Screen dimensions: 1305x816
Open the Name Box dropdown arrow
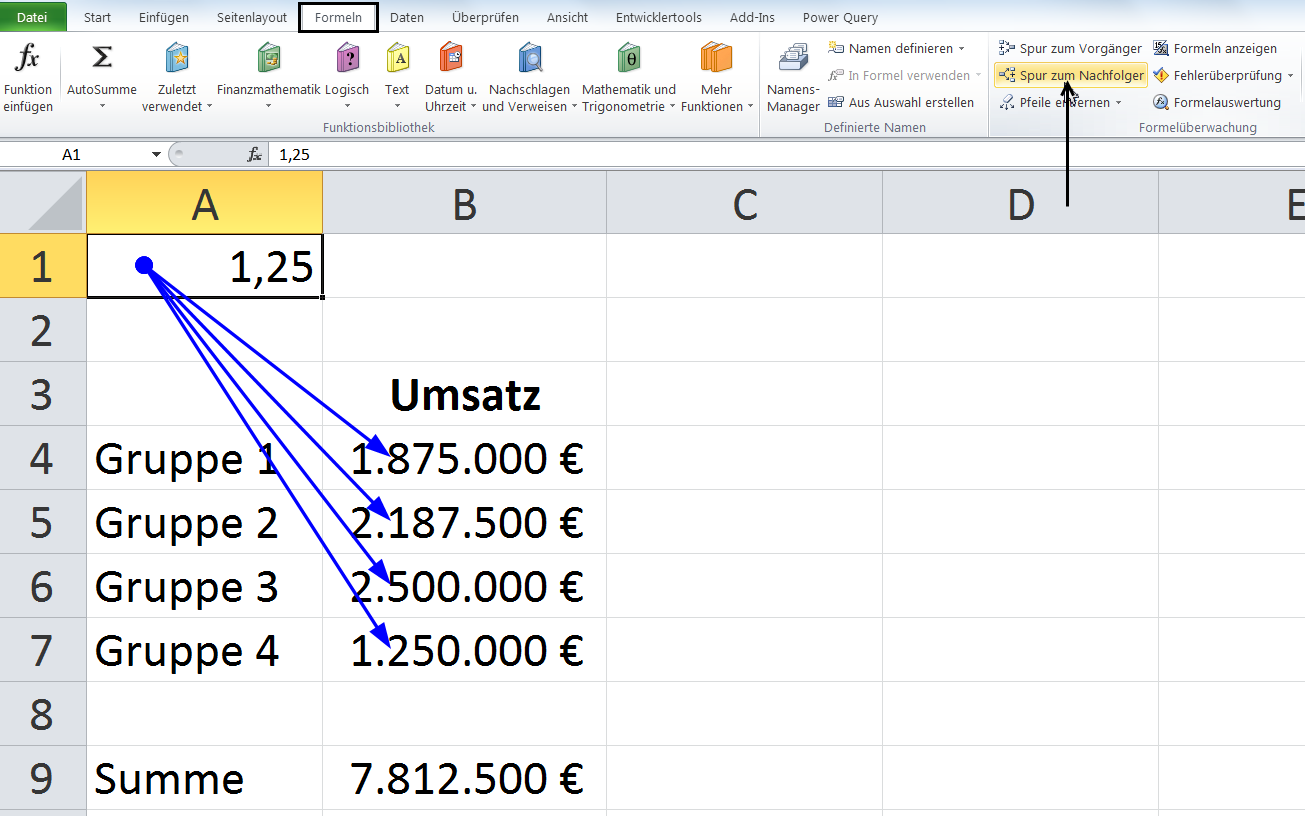pyautogui.click(x=156, y=154)
